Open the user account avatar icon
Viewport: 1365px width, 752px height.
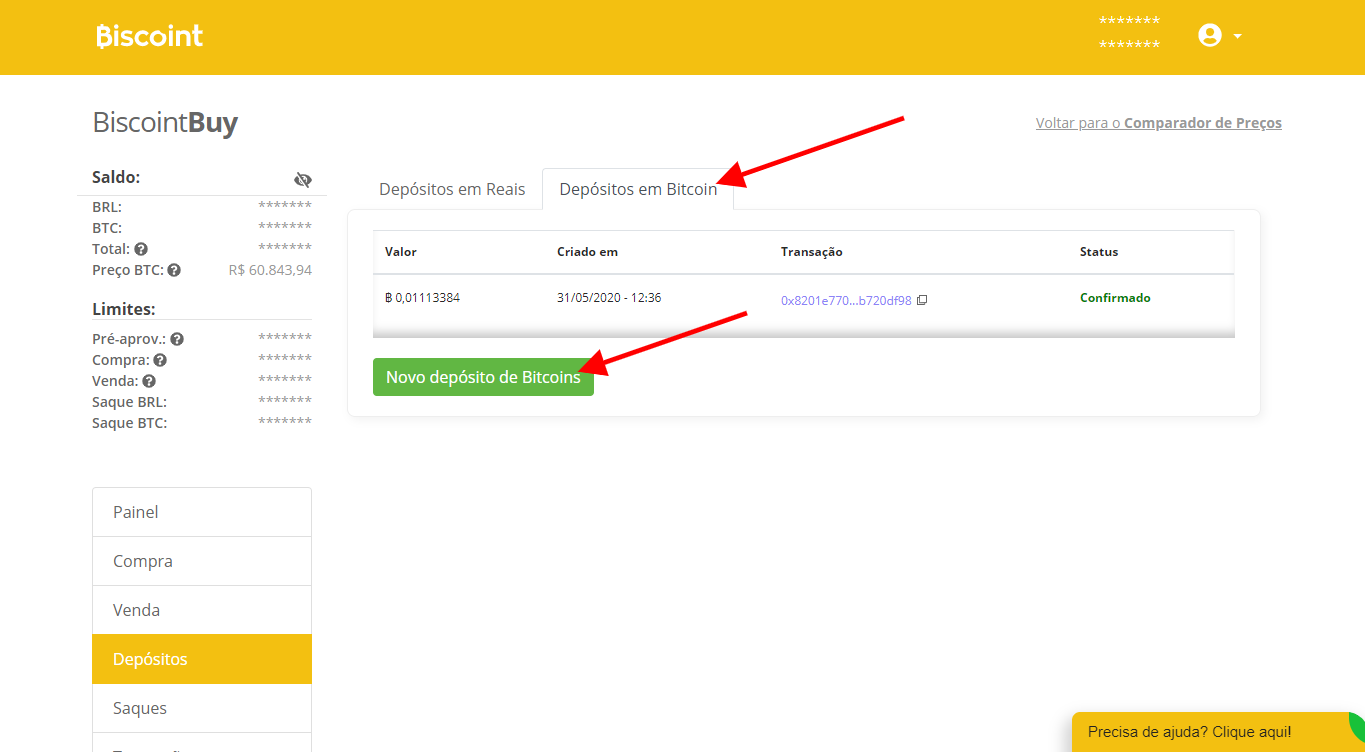1210,36
